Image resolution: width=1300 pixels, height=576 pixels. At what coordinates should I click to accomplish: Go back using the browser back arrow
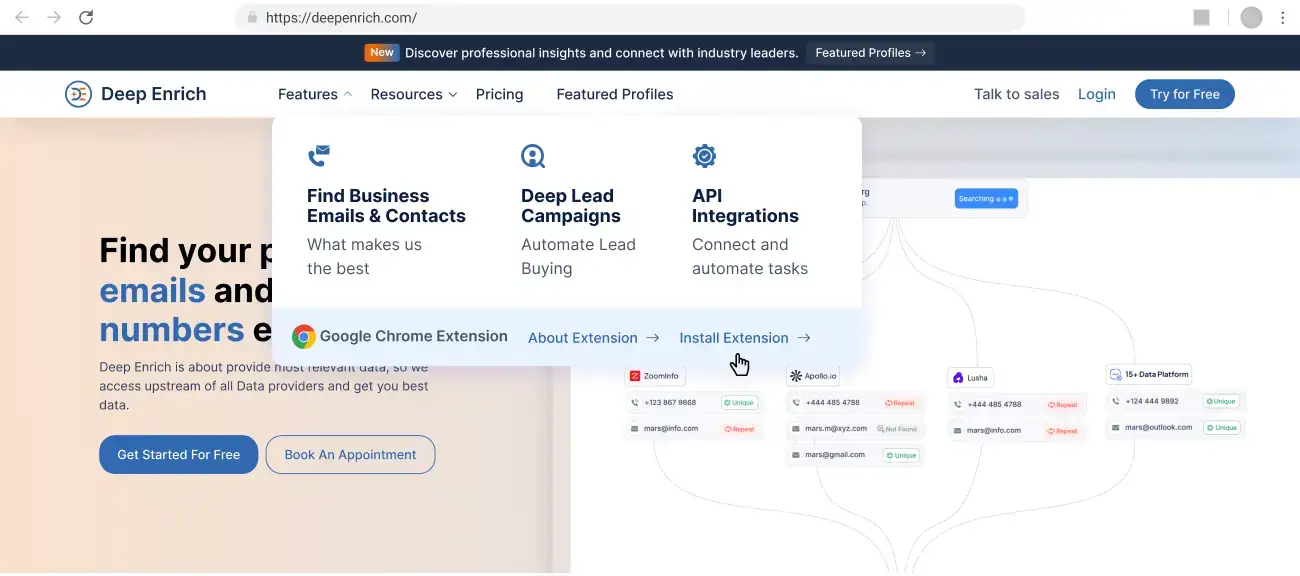tap(22, 17)
